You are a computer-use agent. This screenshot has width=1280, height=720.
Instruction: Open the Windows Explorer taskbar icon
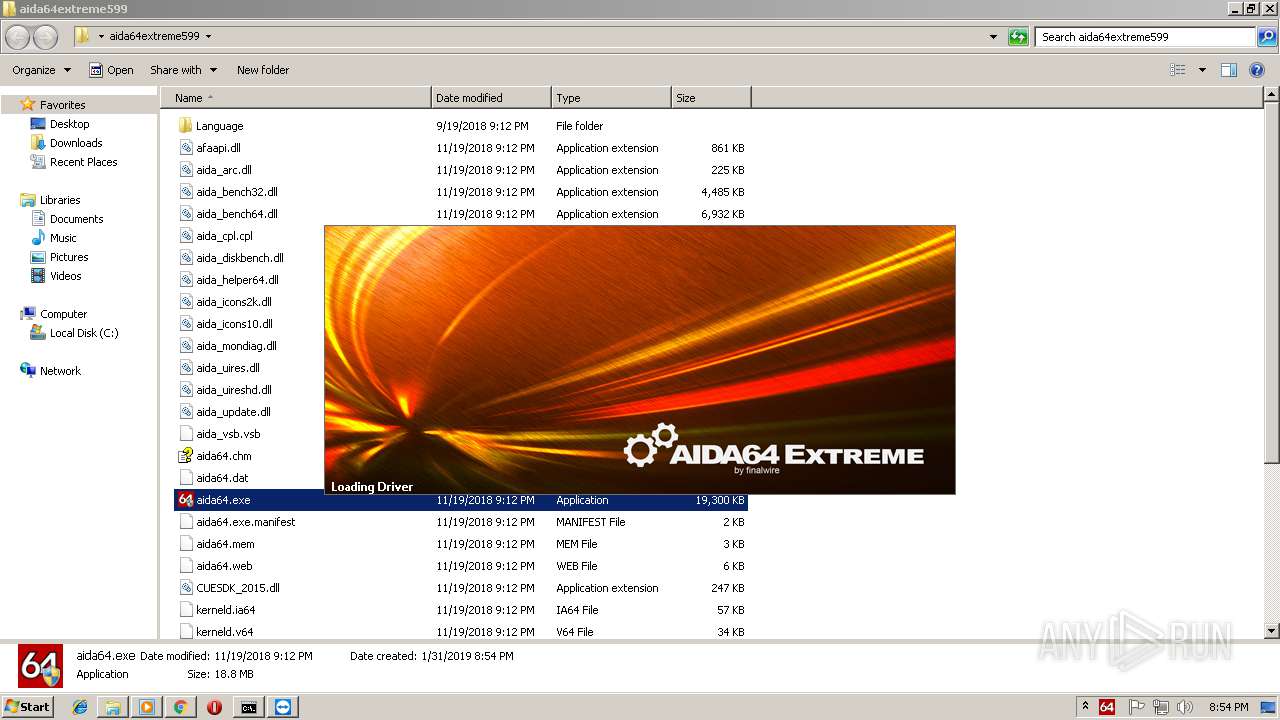(x=113, y=707)
